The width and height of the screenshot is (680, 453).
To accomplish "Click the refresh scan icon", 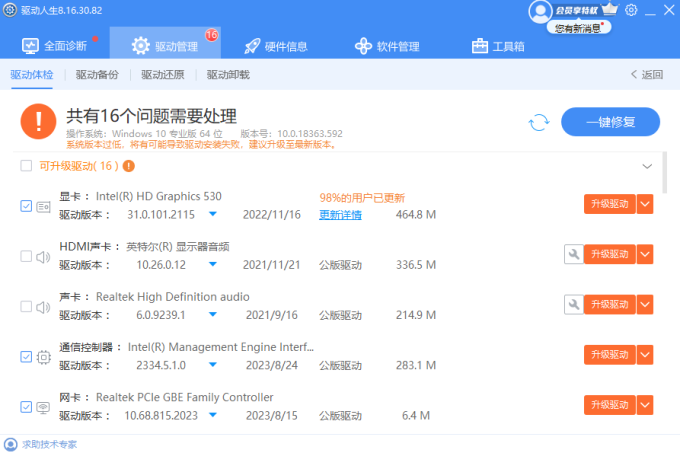I will (x=539, y=122).
